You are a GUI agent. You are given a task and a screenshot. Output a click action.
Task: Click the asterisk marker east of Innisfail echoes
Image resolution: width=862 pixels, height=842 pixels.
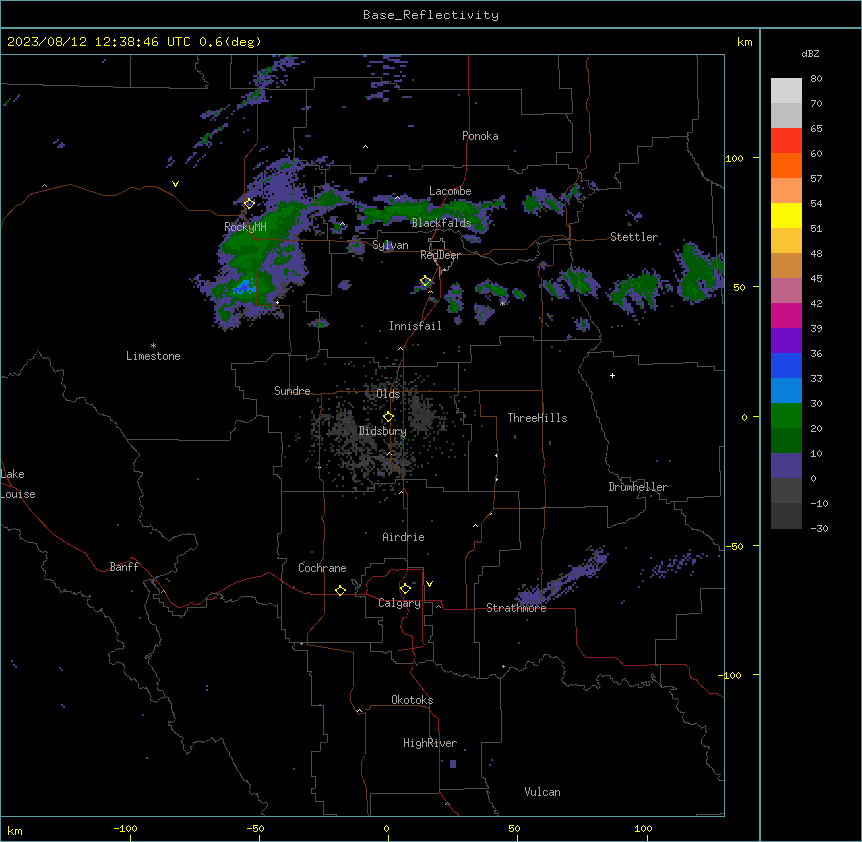(502, 303)
